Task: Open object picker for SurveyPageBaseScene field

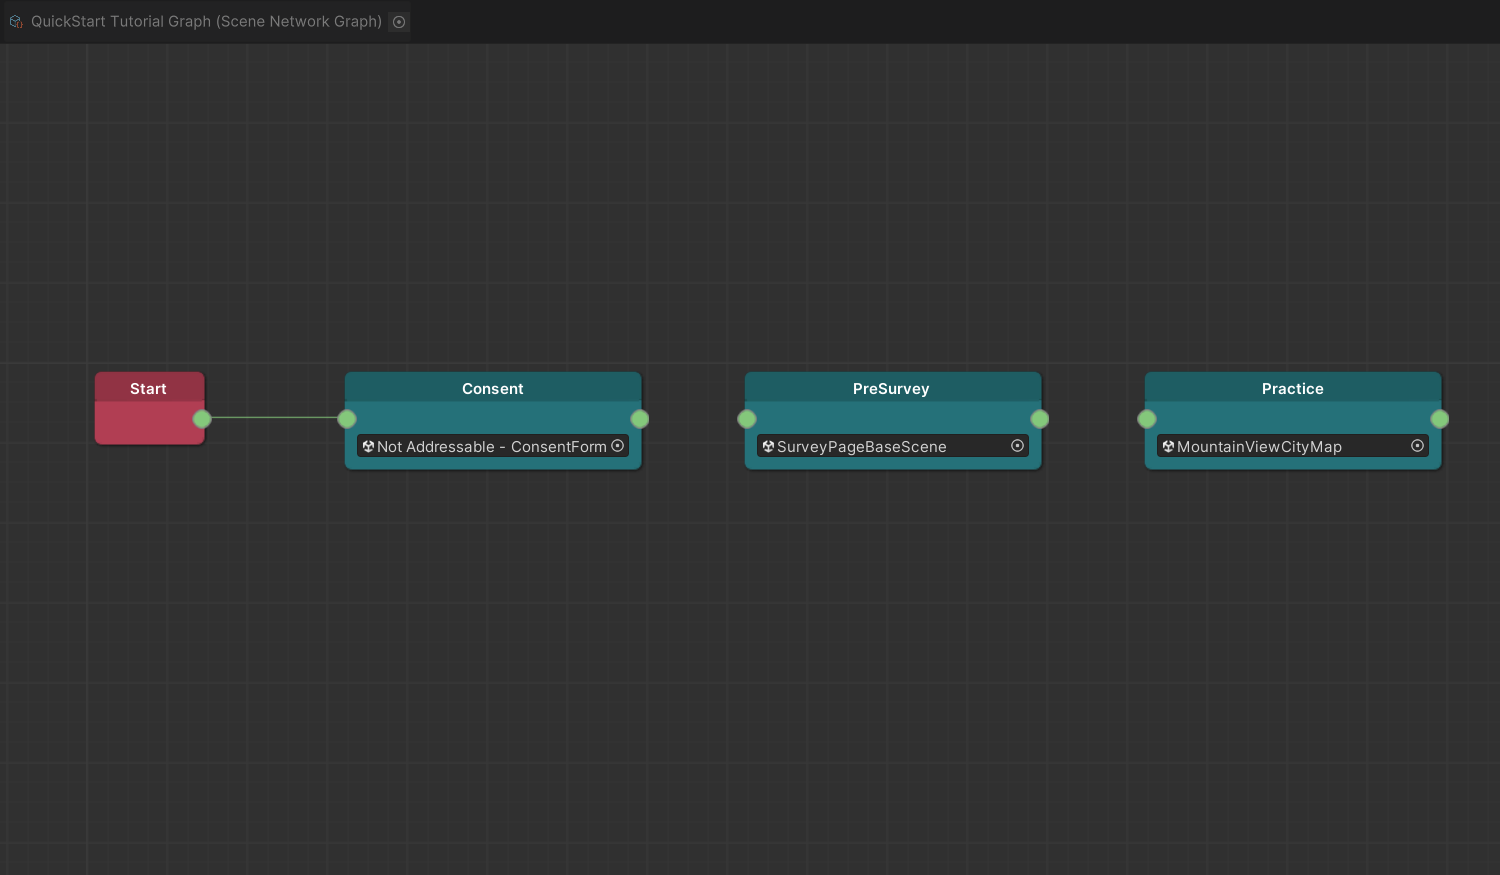Action: (1018, 446)
